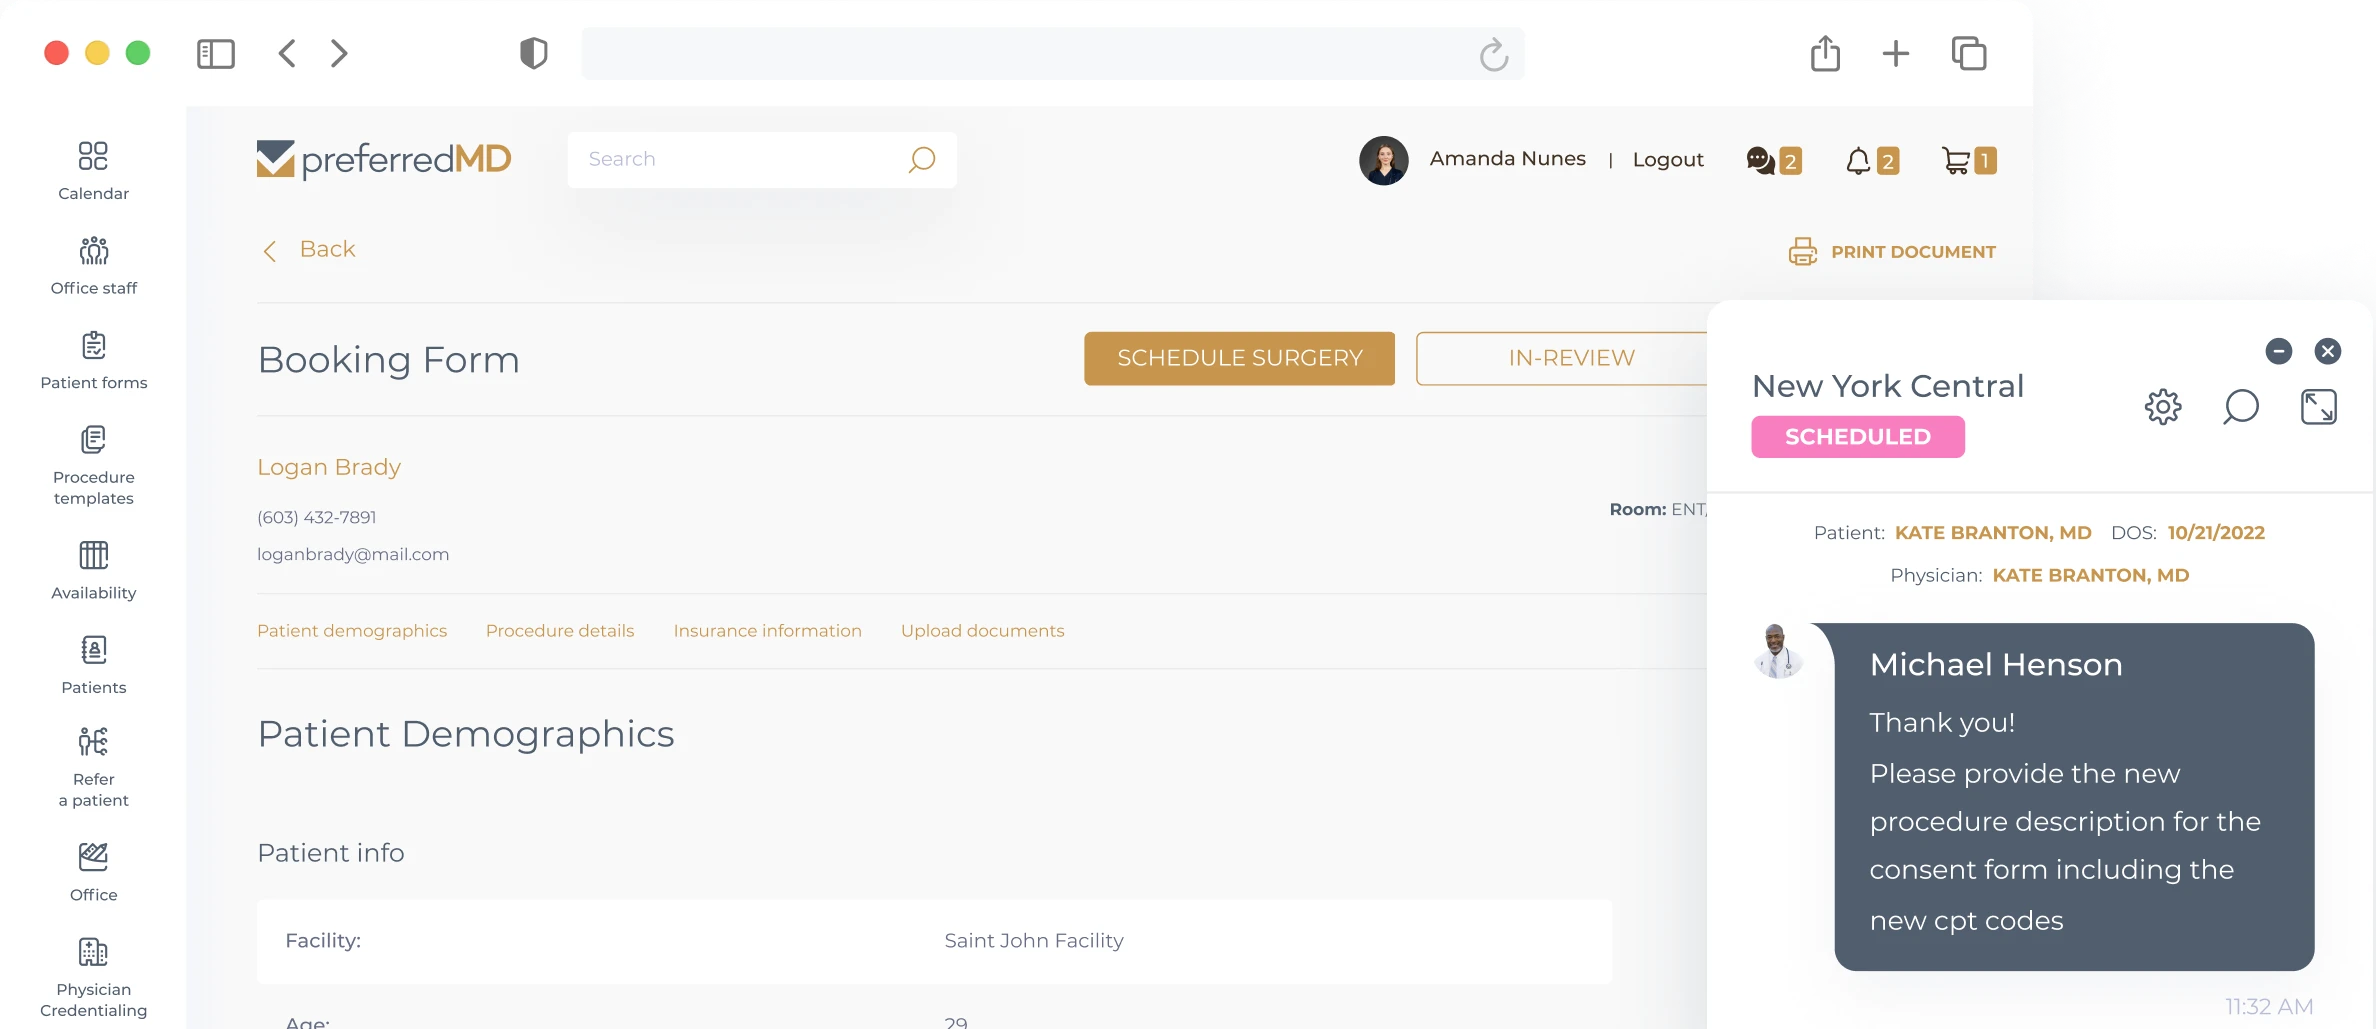Click the Search input field
The width and height of the screenshot is (2376, 1029).
pyautogui.click(x=740, y=160)
